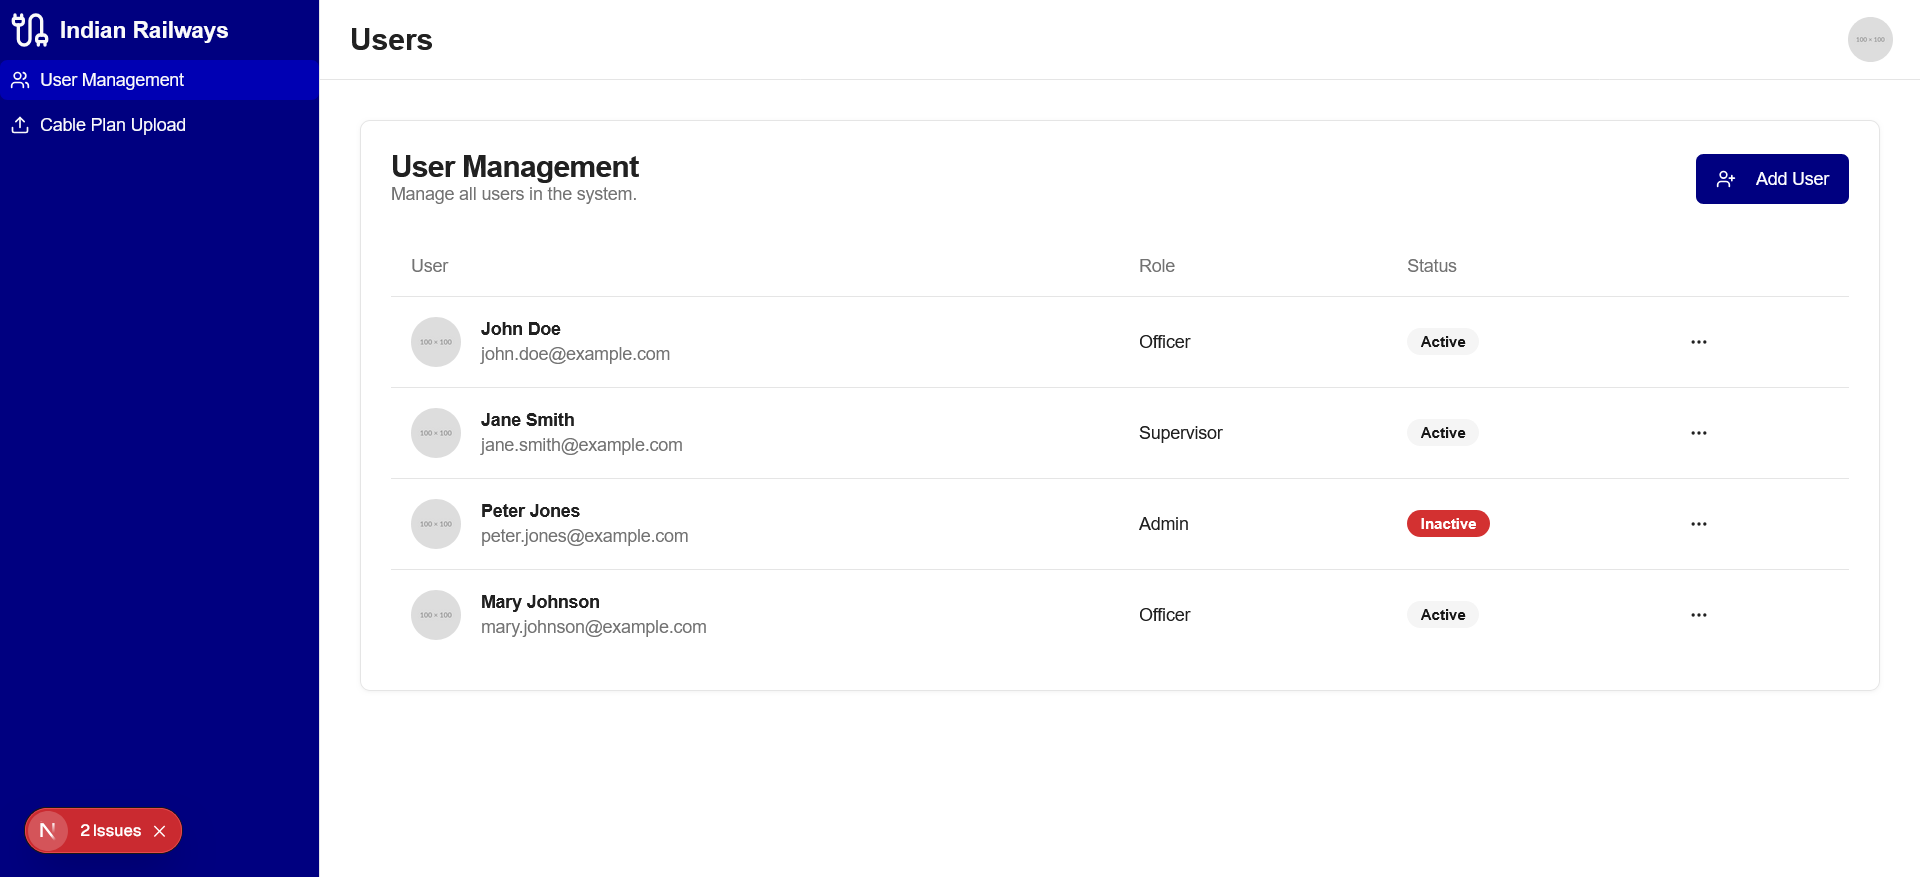Click the Inactive status badge for Peter Jones
1920x877 pixels.
[x=1447, y=524]
